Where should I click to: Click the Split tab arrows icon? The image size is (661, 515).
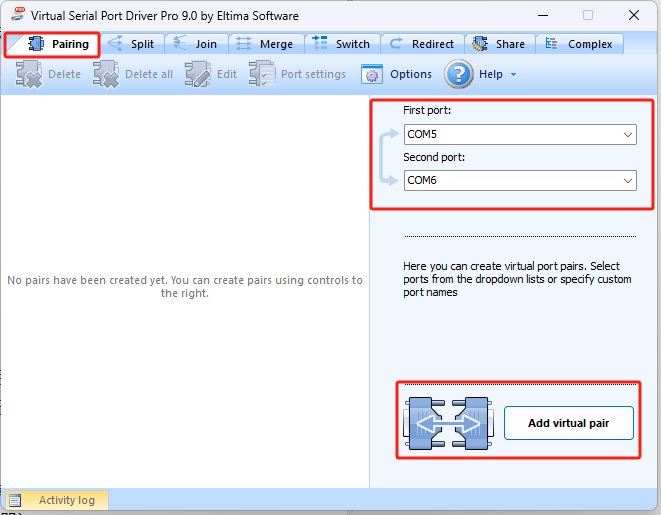[x=115, y=43]
